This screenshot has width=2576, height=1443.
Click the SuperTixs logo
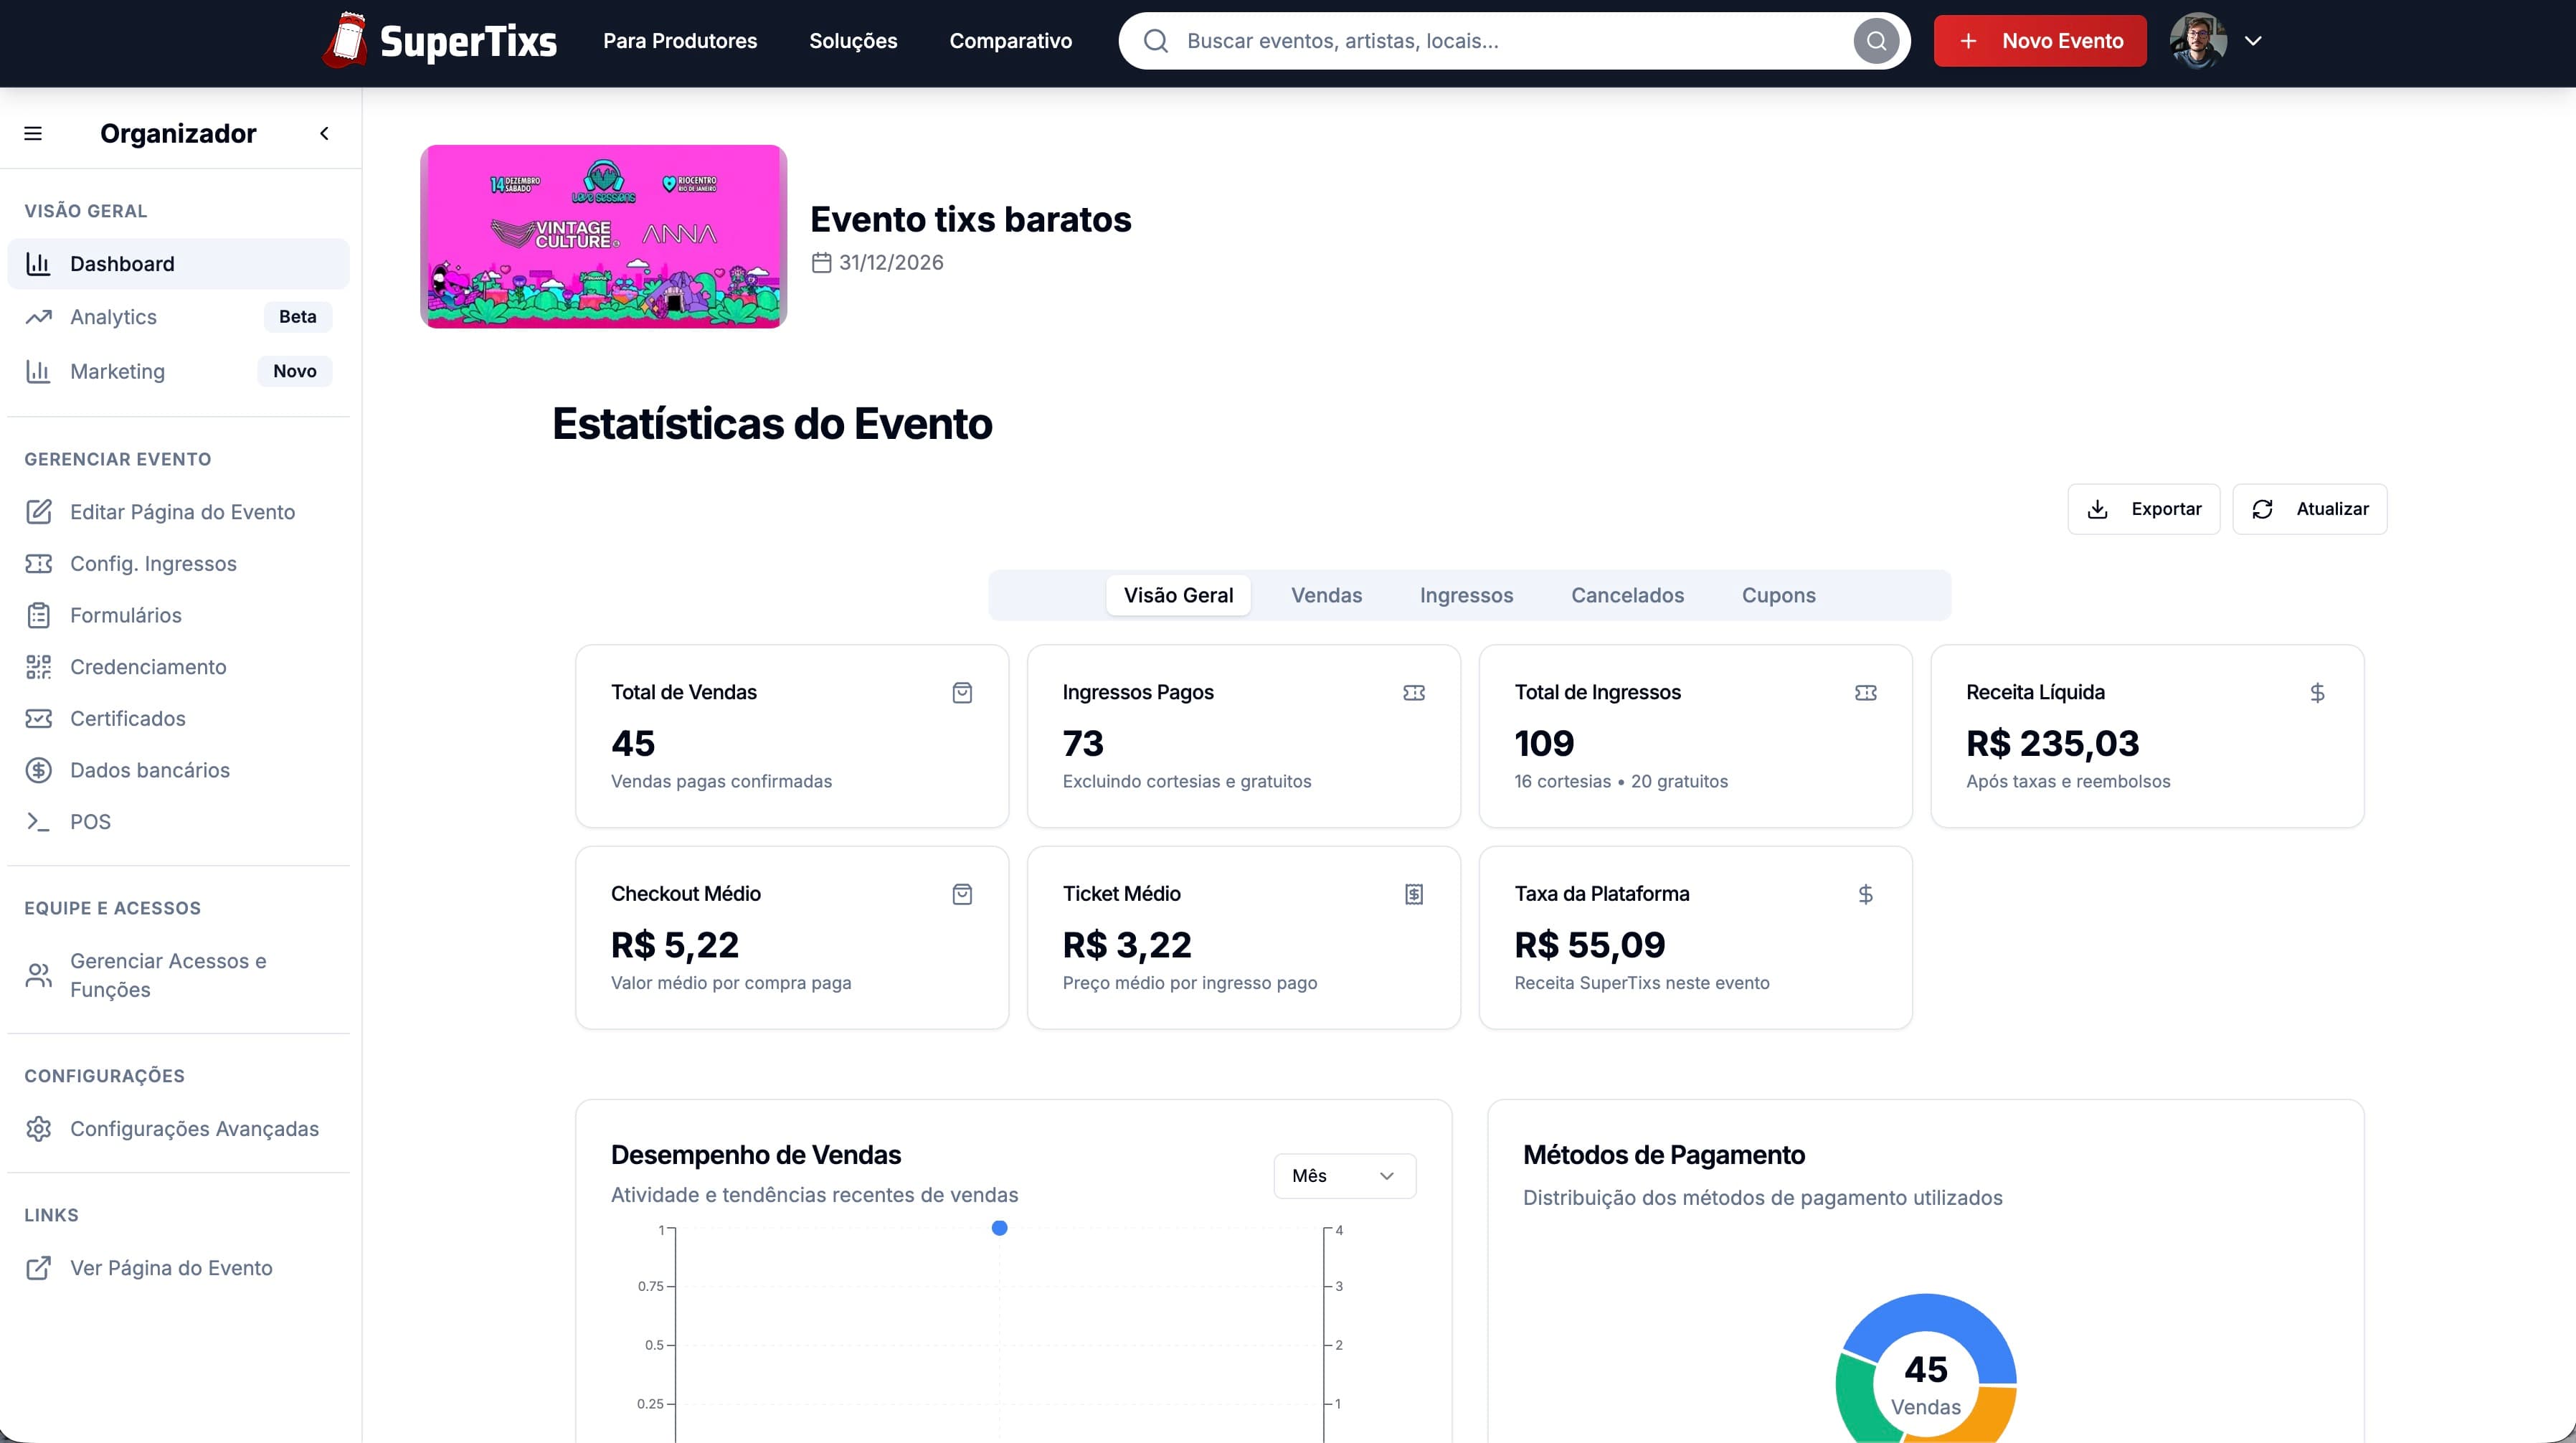point(439,41)
